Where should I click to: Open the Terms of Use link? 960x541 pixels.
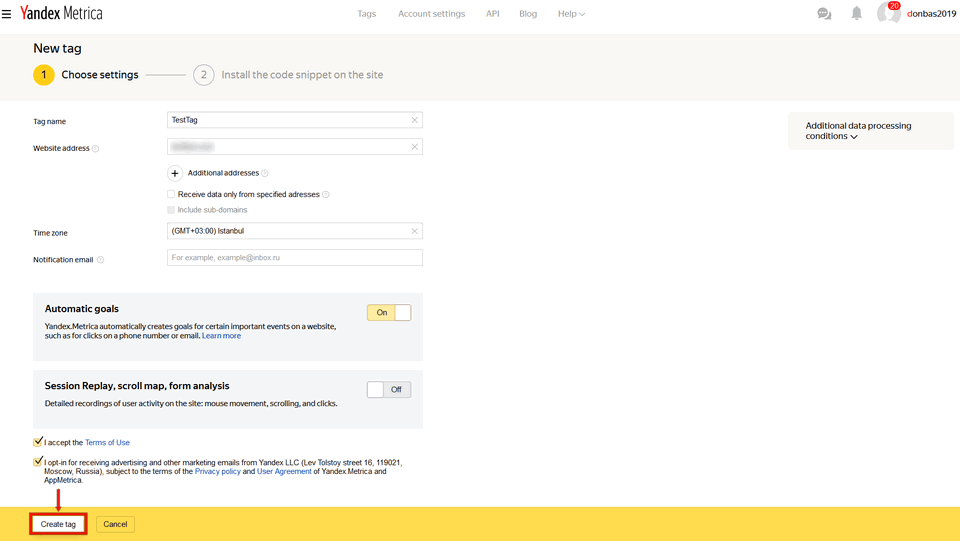click(x=107, y=442)
